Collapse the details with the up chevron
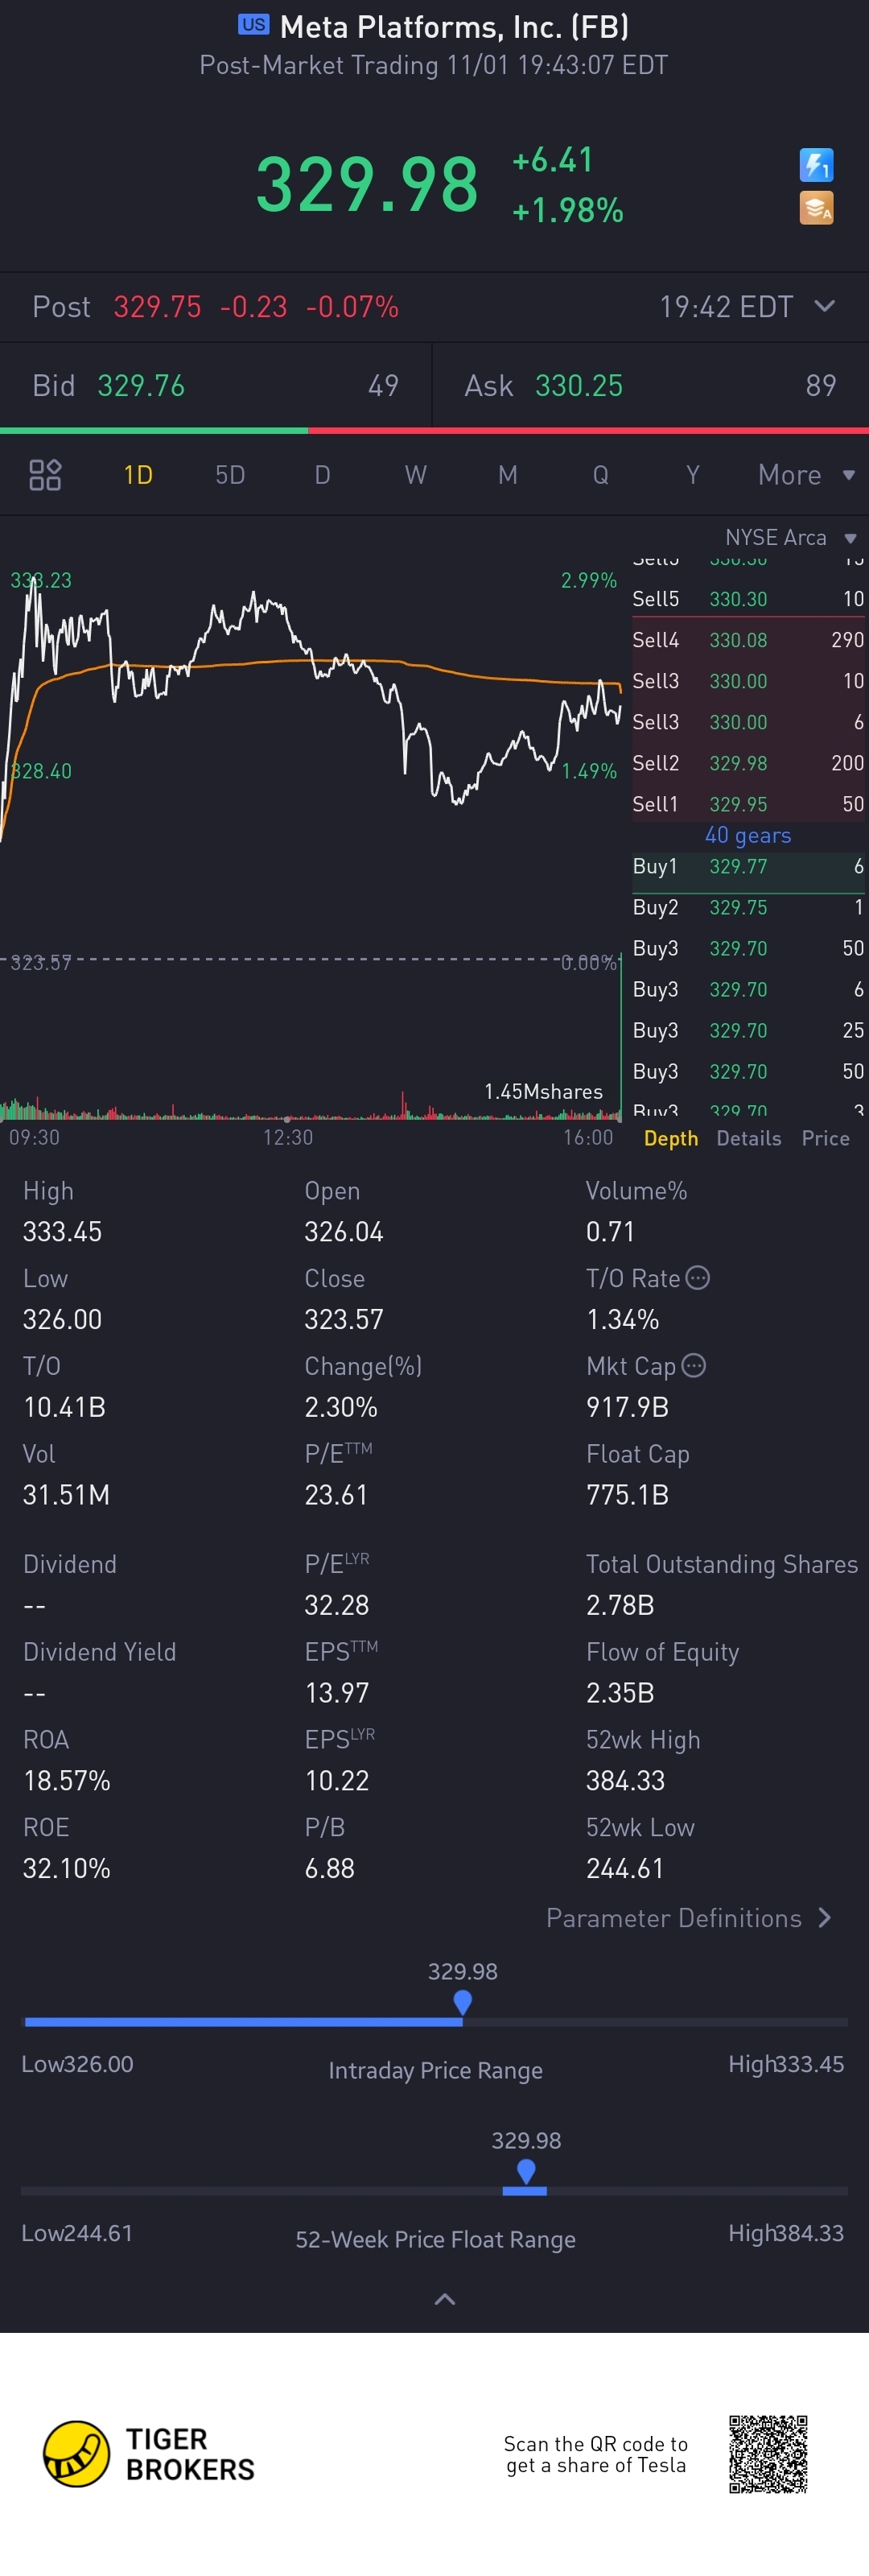Screen dimensions: 869x2576 tap(445, 2299)
